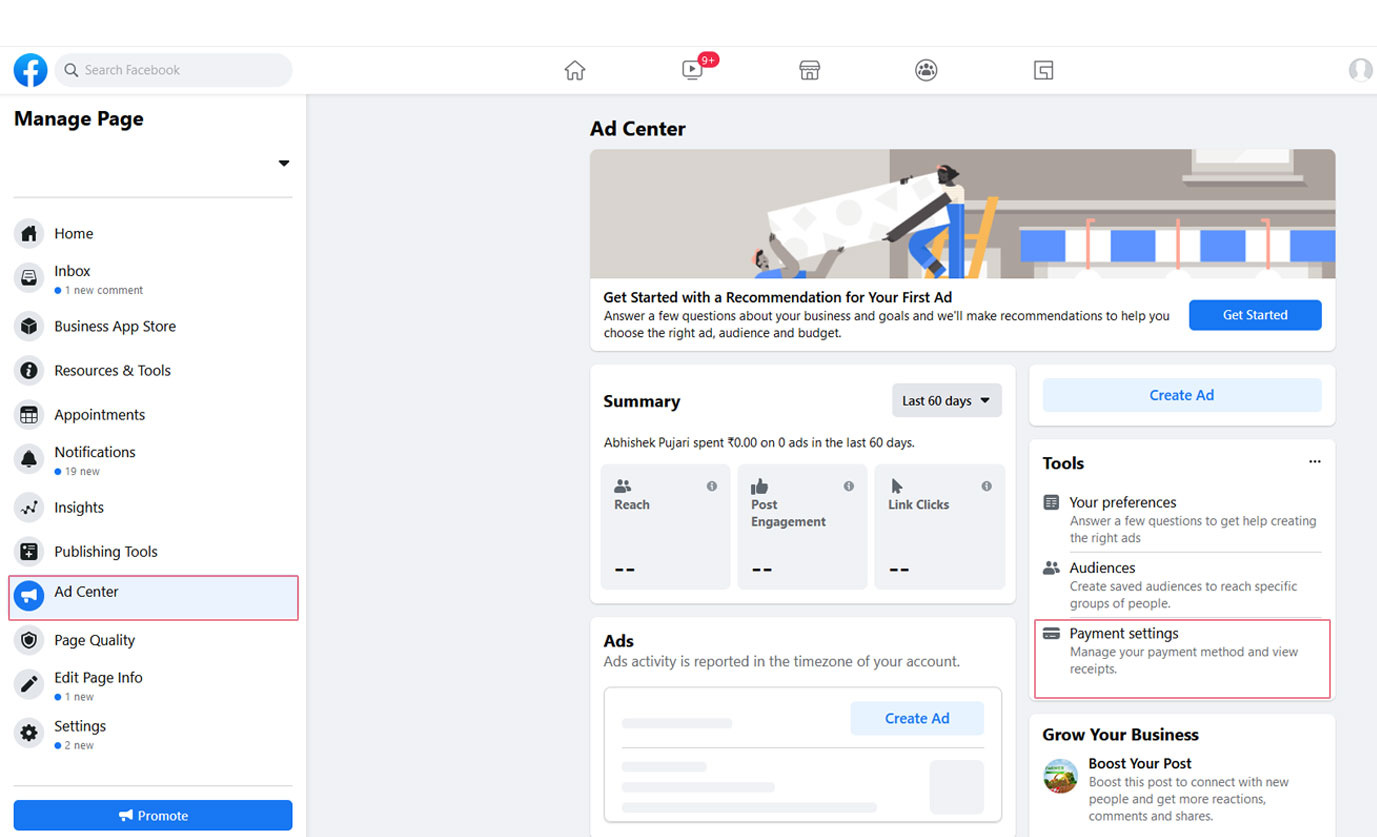Click the Notifications bell icon
Screen dimensions: 1377x837
29,459
